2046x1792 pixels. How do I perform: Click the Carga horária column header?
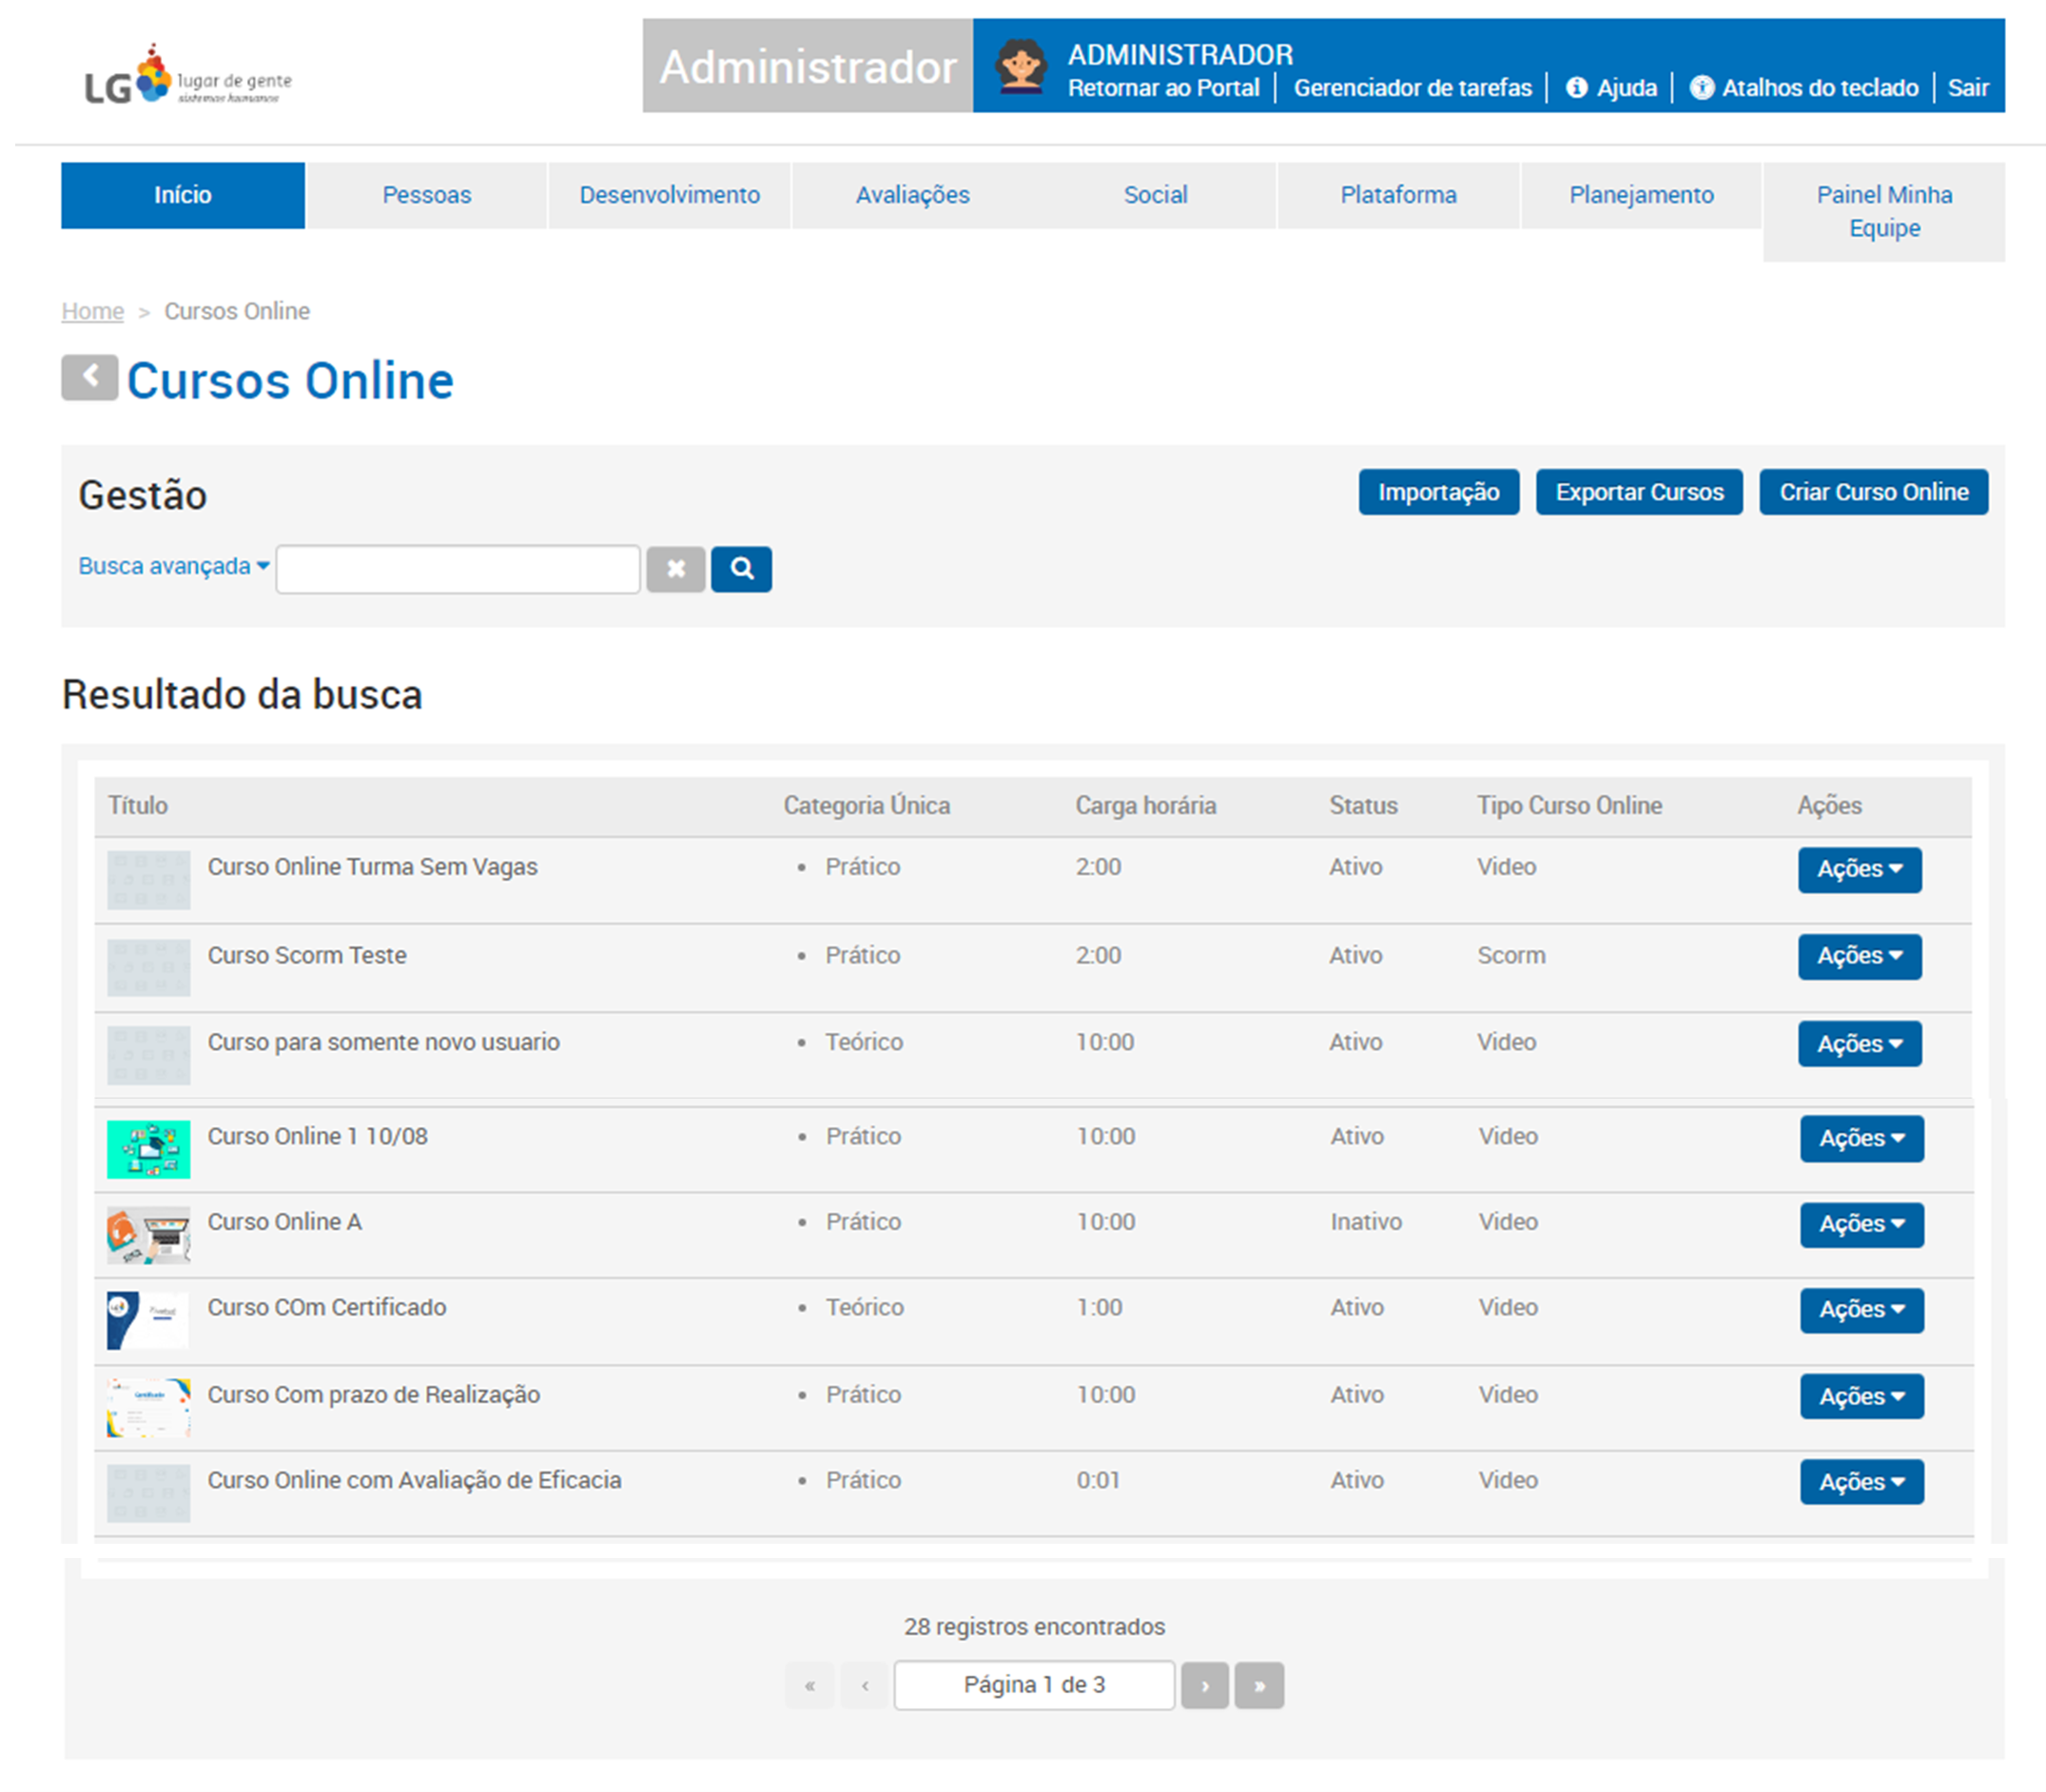(1145, 805)
